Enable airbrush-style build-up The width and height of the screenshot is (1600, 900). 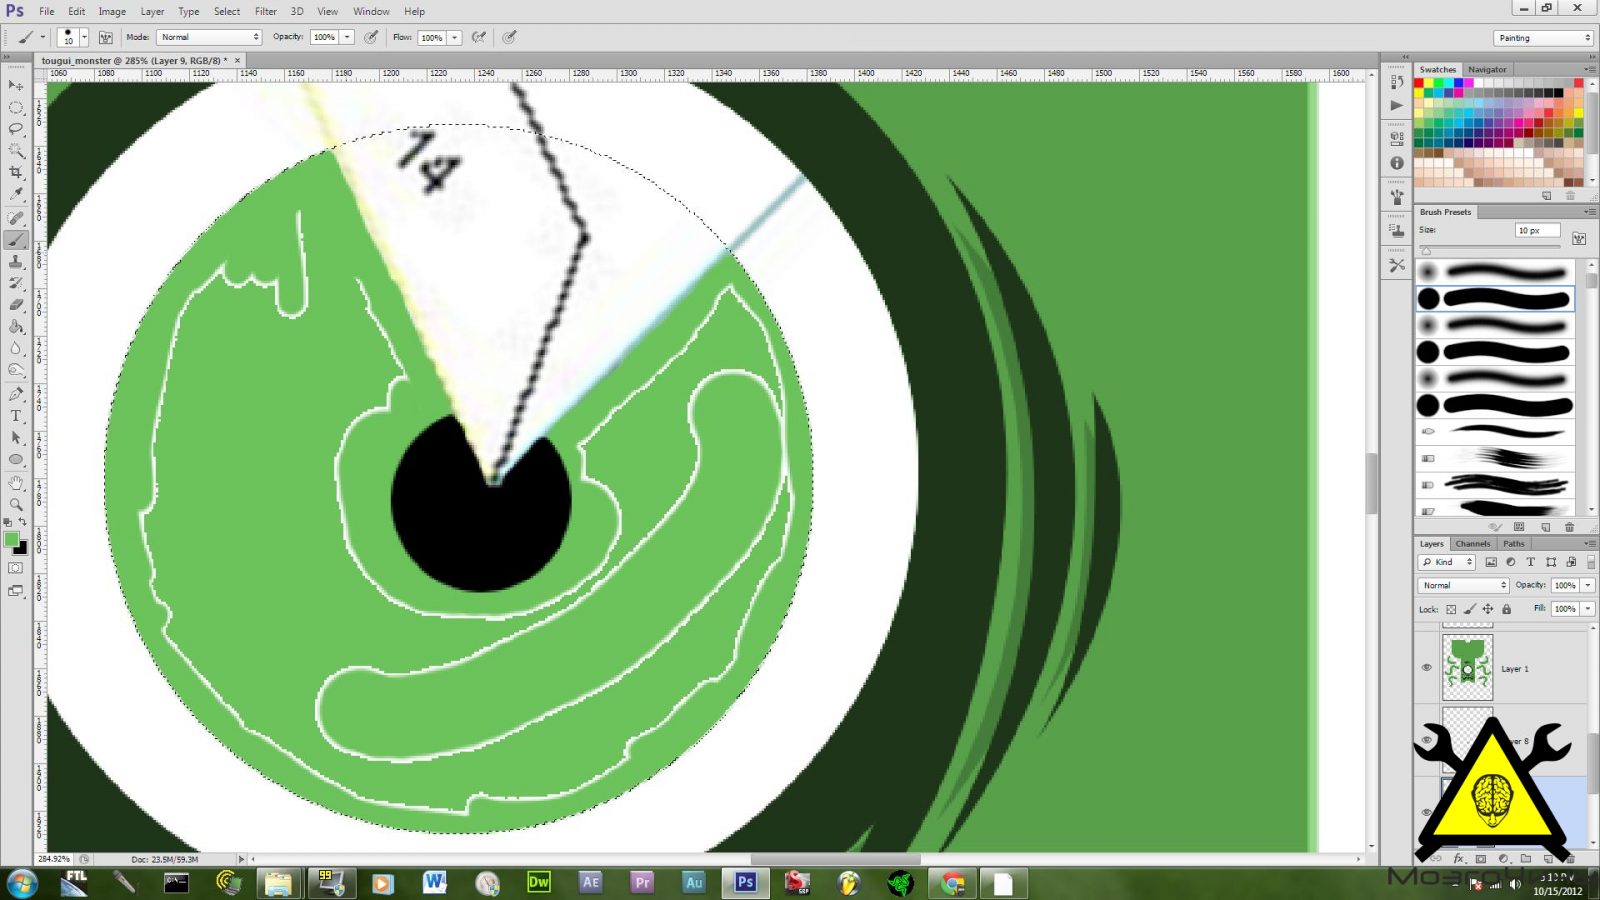click(x=479, y=37)
